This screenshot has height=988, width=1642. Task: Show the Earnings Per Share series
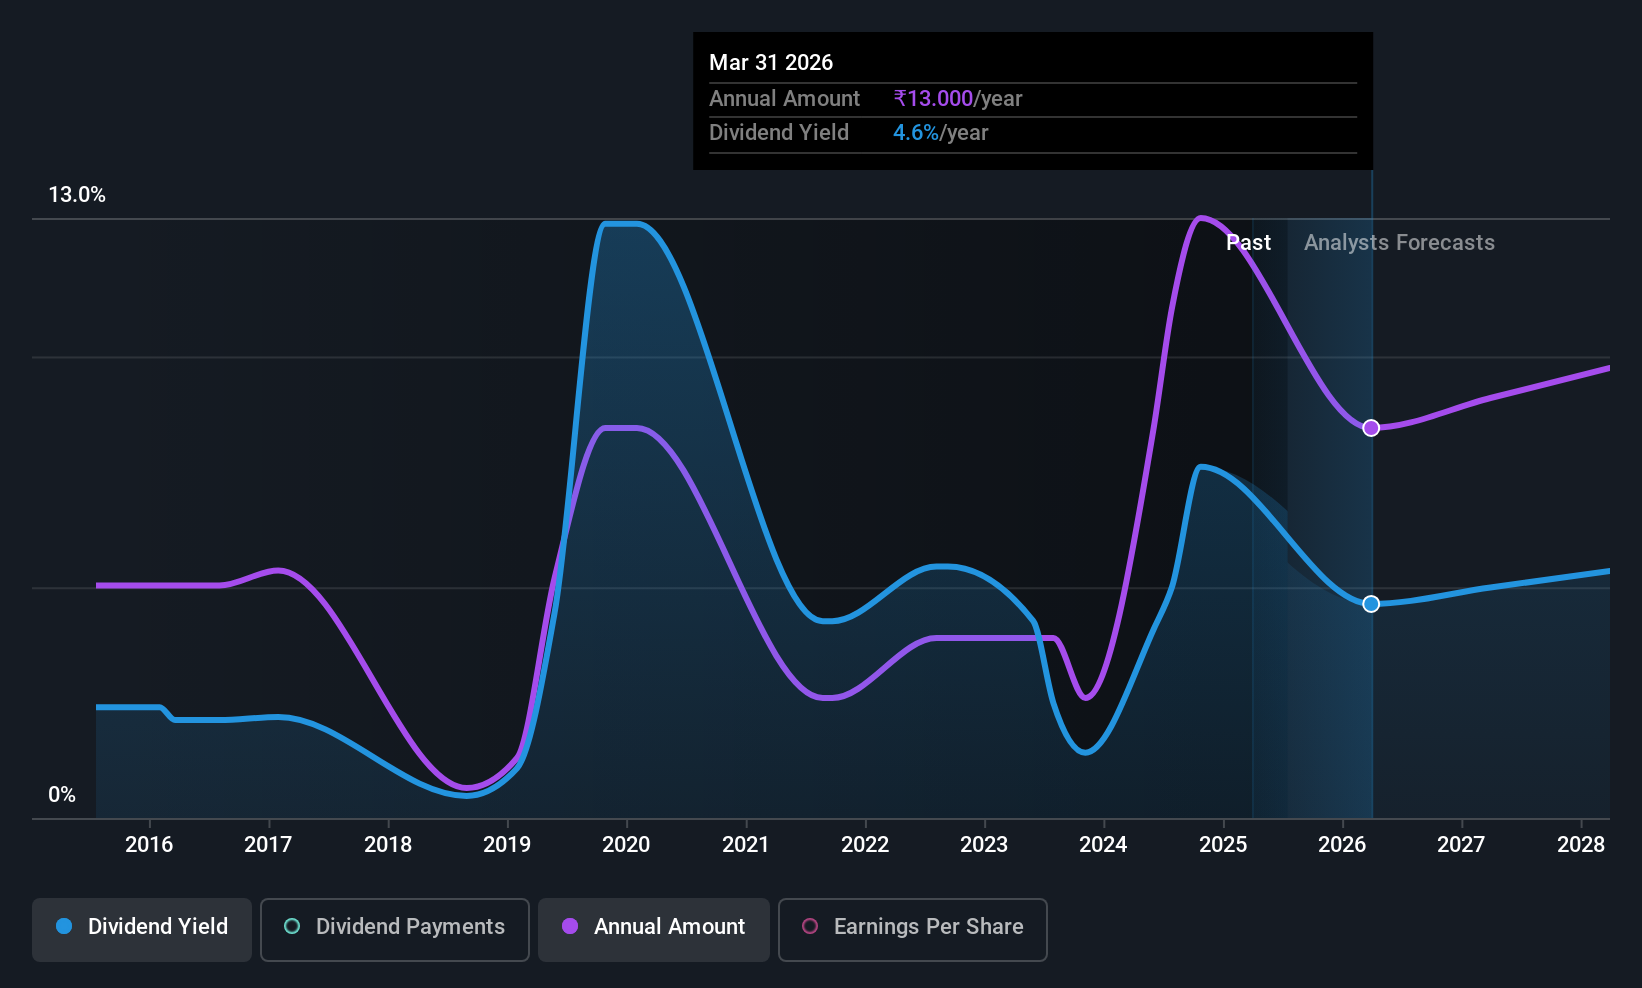pos(913,930)
